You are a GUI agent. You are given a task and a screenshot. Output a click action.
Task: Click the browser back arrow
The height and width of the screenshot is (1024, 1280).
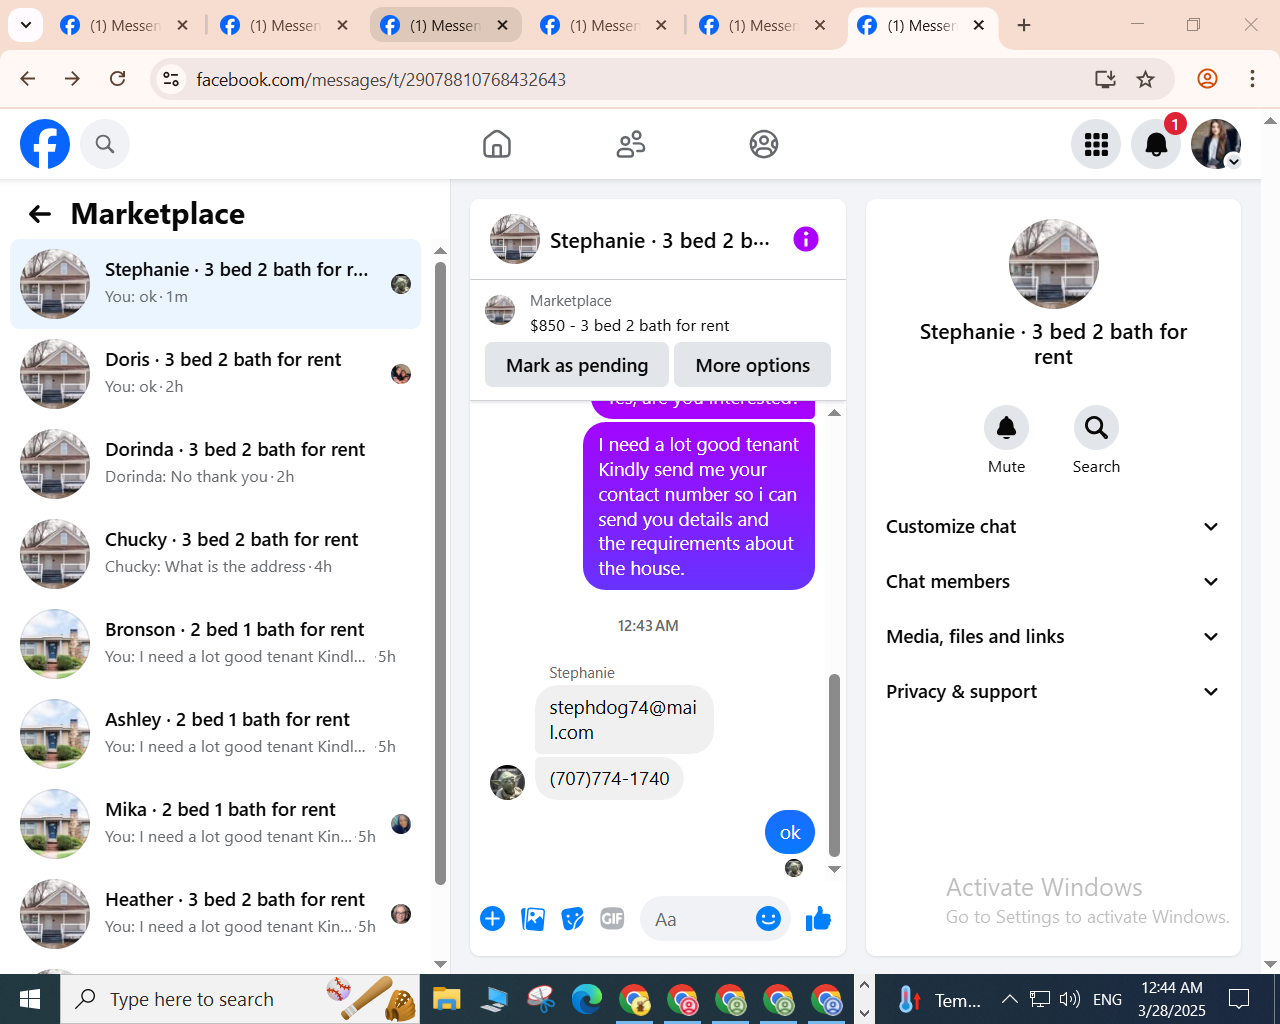[x=28, y=79]
